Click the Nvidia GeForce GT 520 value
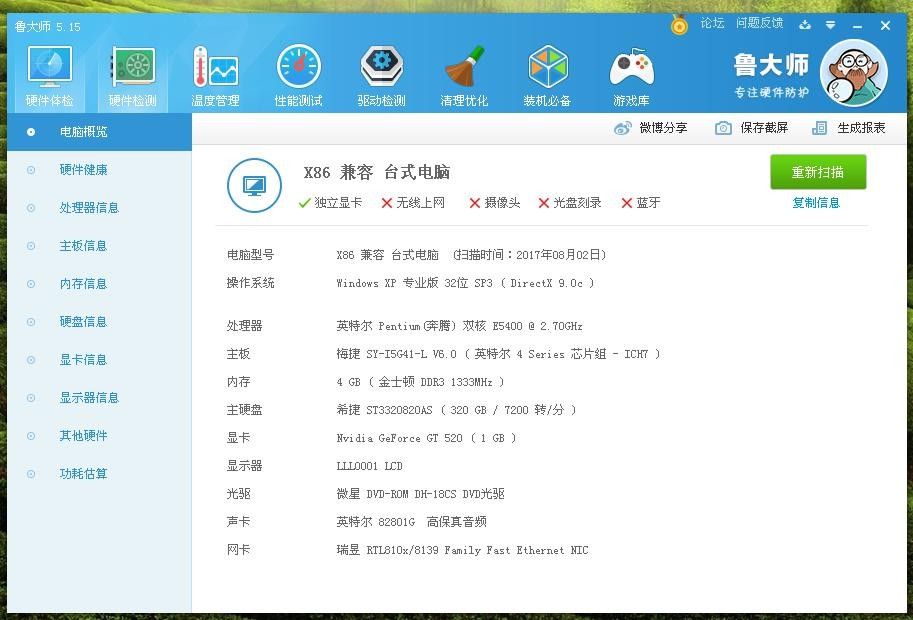 pyautogui.click(x=426, y=438)
